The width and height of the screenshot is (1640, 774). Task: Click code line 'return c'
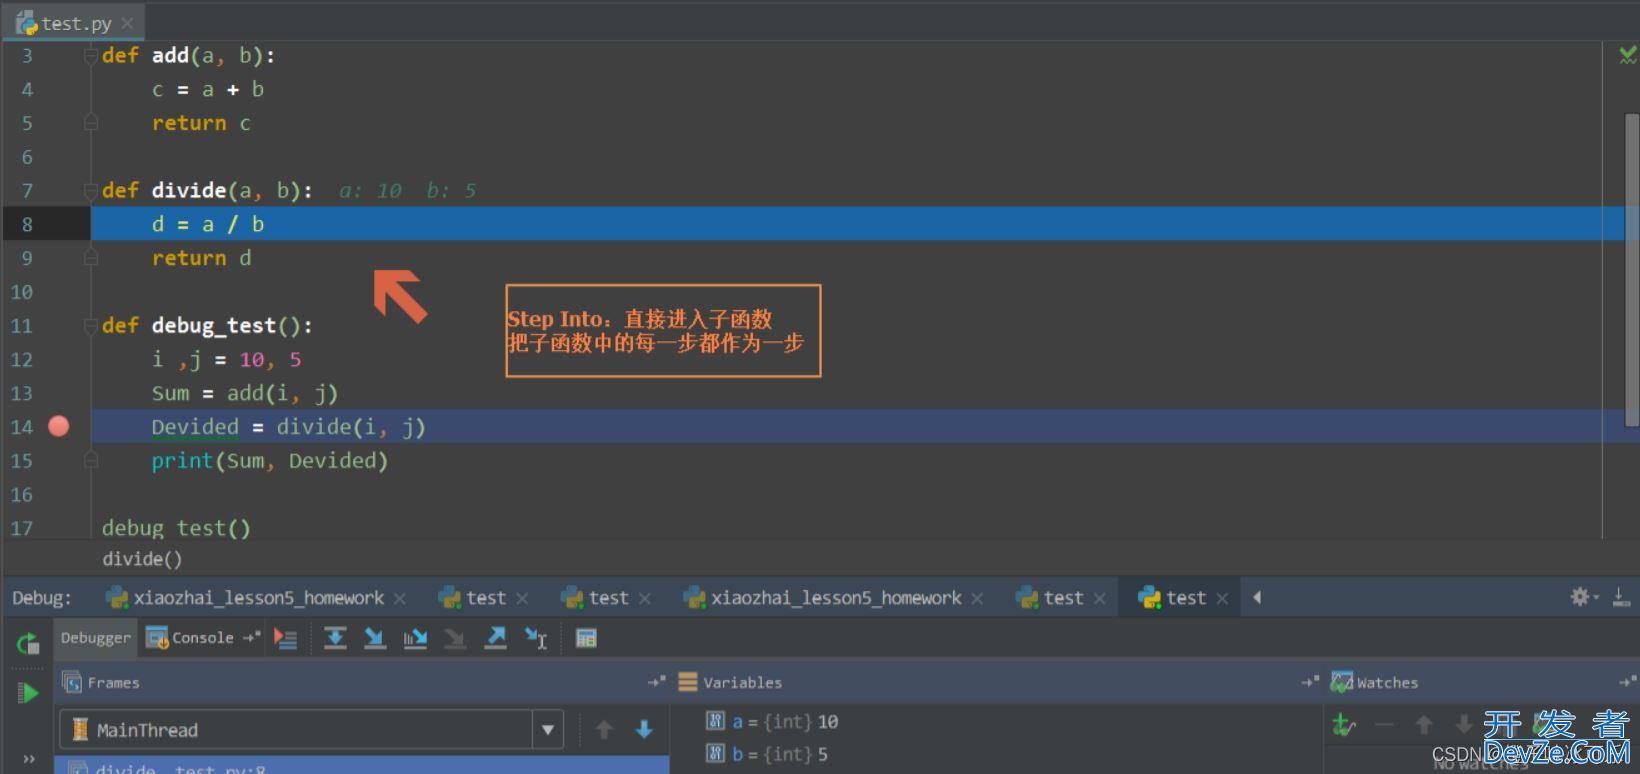(201, 123)
